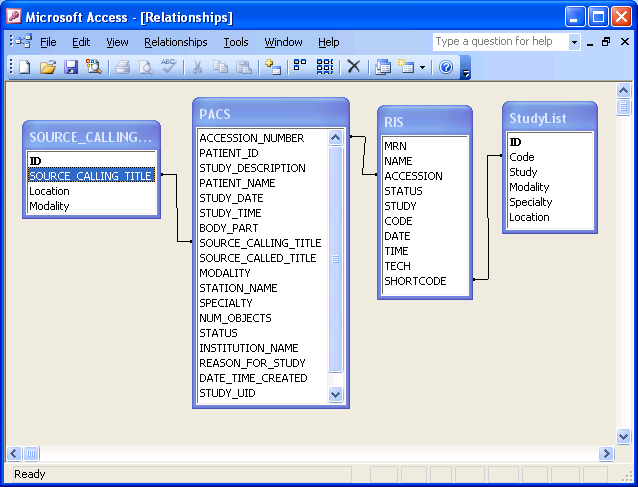Click horizontal scrollbar right arrow
This screenshot has height=487, width=638.
click(606, 453)
